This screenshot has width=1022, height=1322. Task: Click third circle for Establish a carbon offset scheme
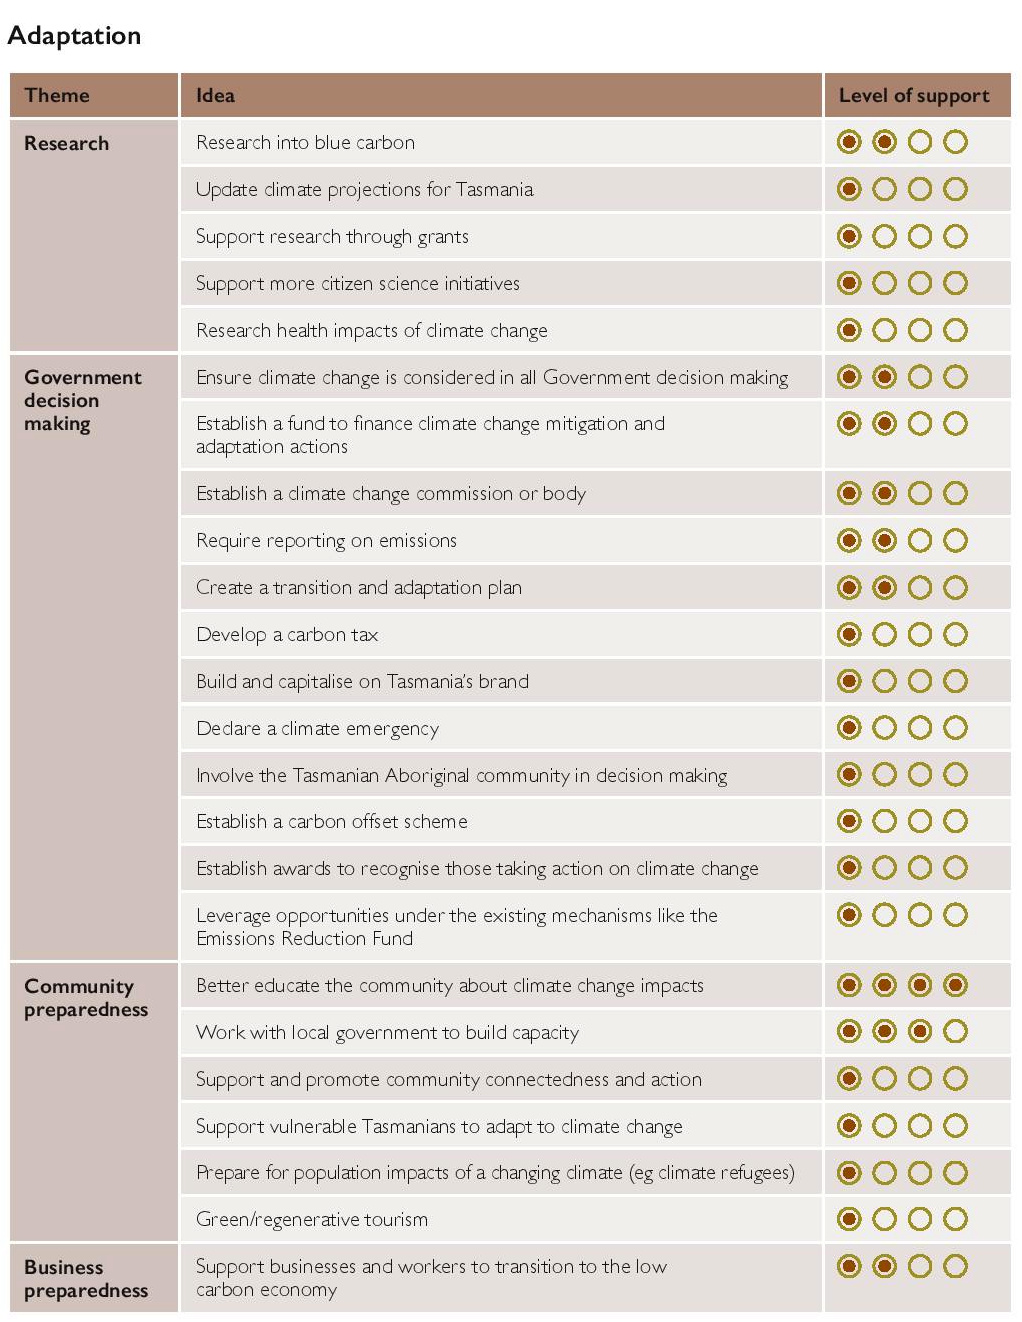[920, 821]
